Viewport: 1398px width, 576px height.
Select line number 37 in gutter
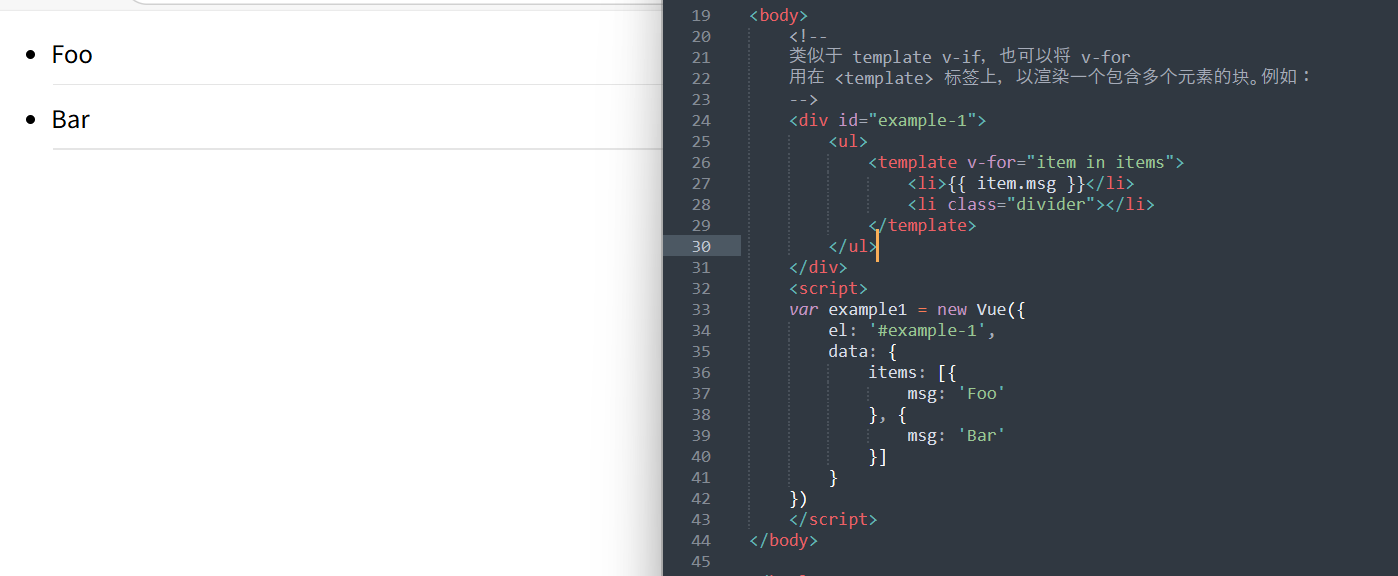coord(701,393)
